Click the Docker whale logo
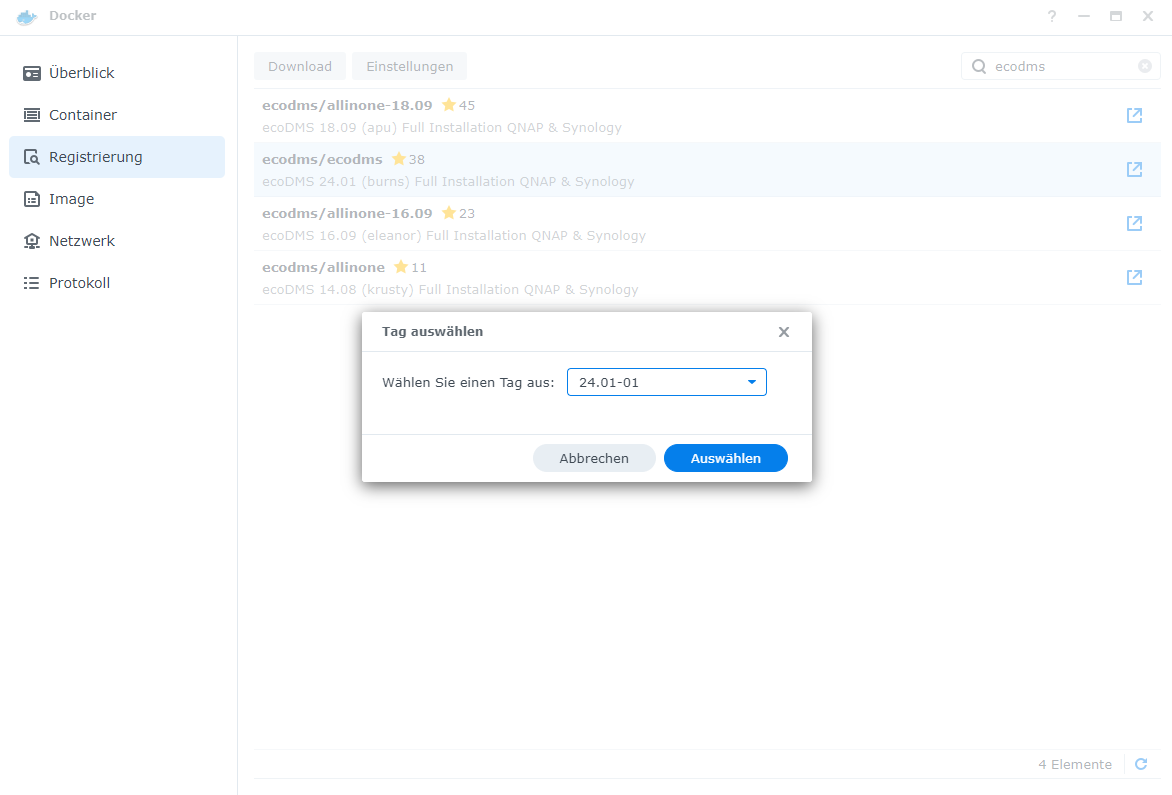 coord(27,16)
